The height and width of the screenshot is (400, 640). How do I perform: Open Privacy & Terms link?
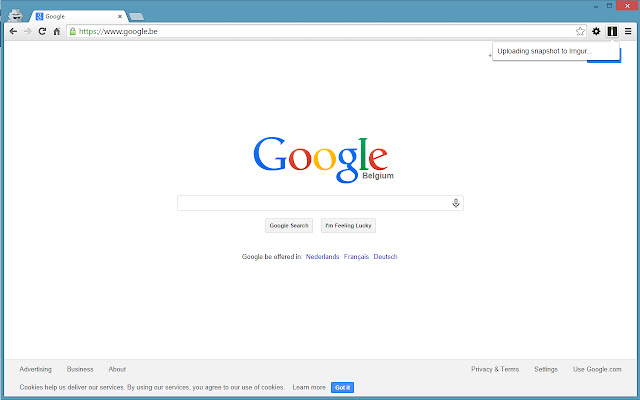[x=495, y=369]
